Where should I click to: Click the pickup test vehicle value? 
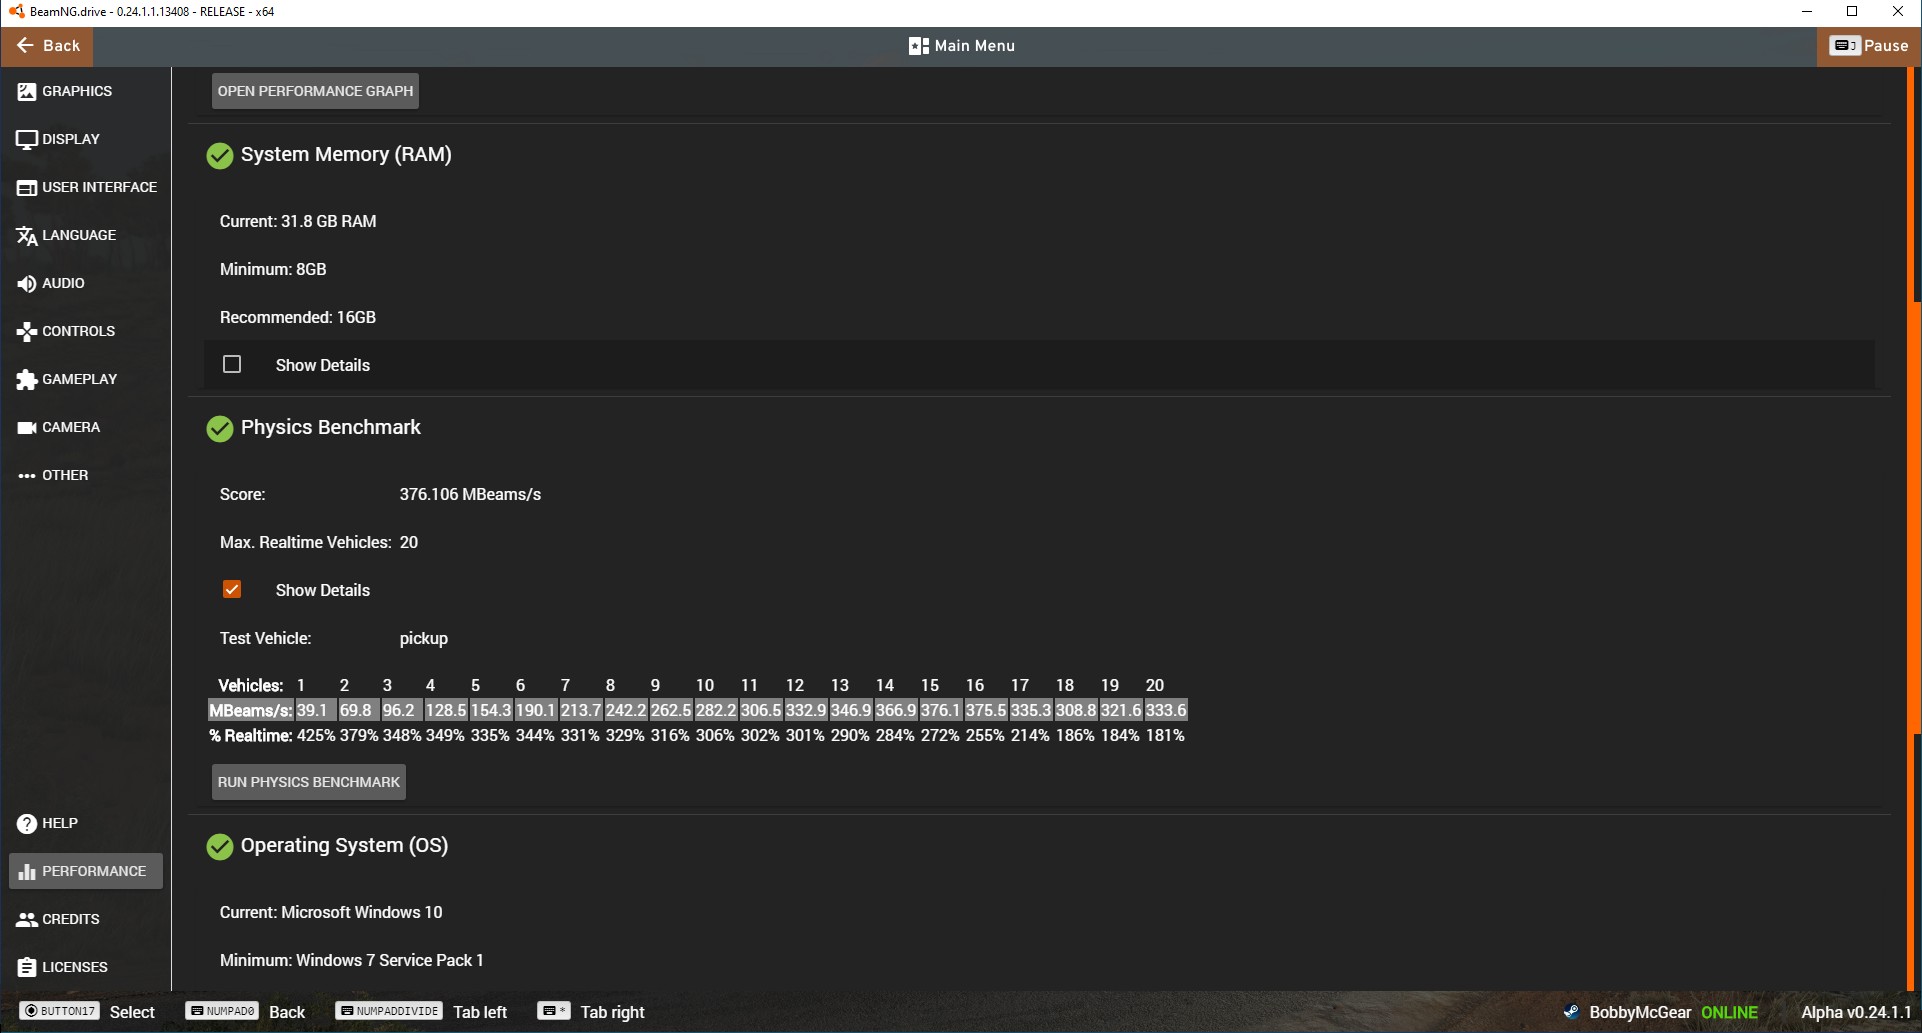(424, 639)
